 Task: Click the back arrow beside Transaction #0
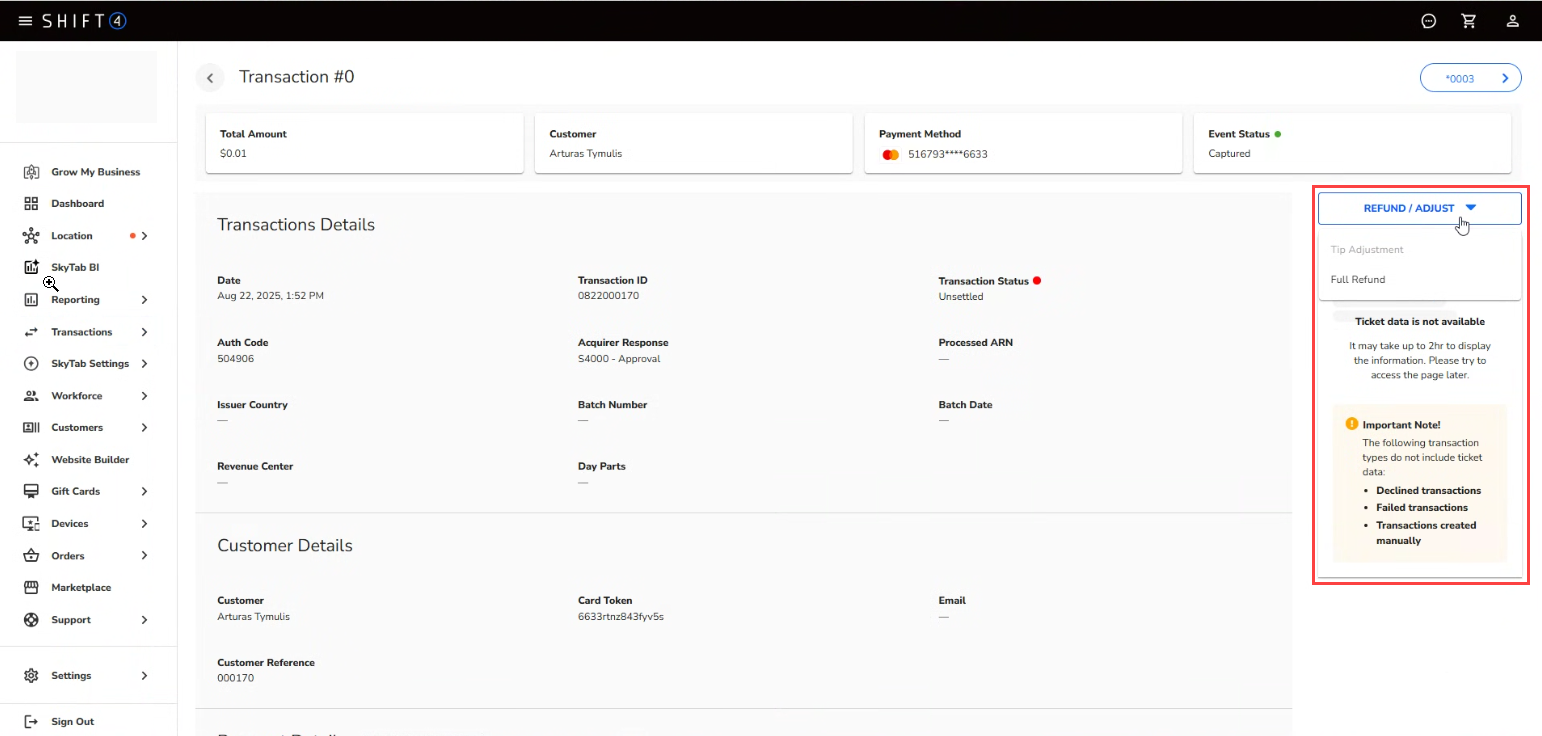coord(210,78)
